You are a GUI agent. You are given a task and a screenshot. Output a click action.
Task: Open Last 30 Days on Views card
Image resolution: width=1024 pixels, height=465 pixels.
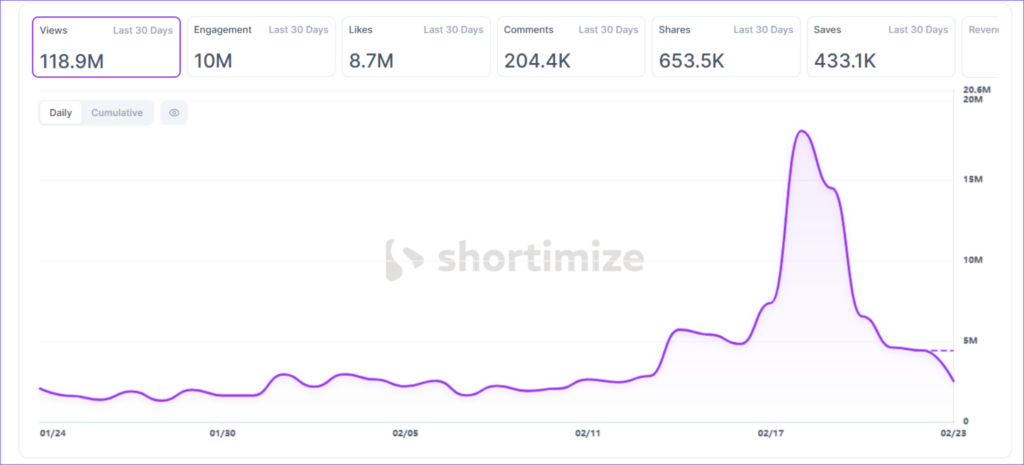[143, 30]
